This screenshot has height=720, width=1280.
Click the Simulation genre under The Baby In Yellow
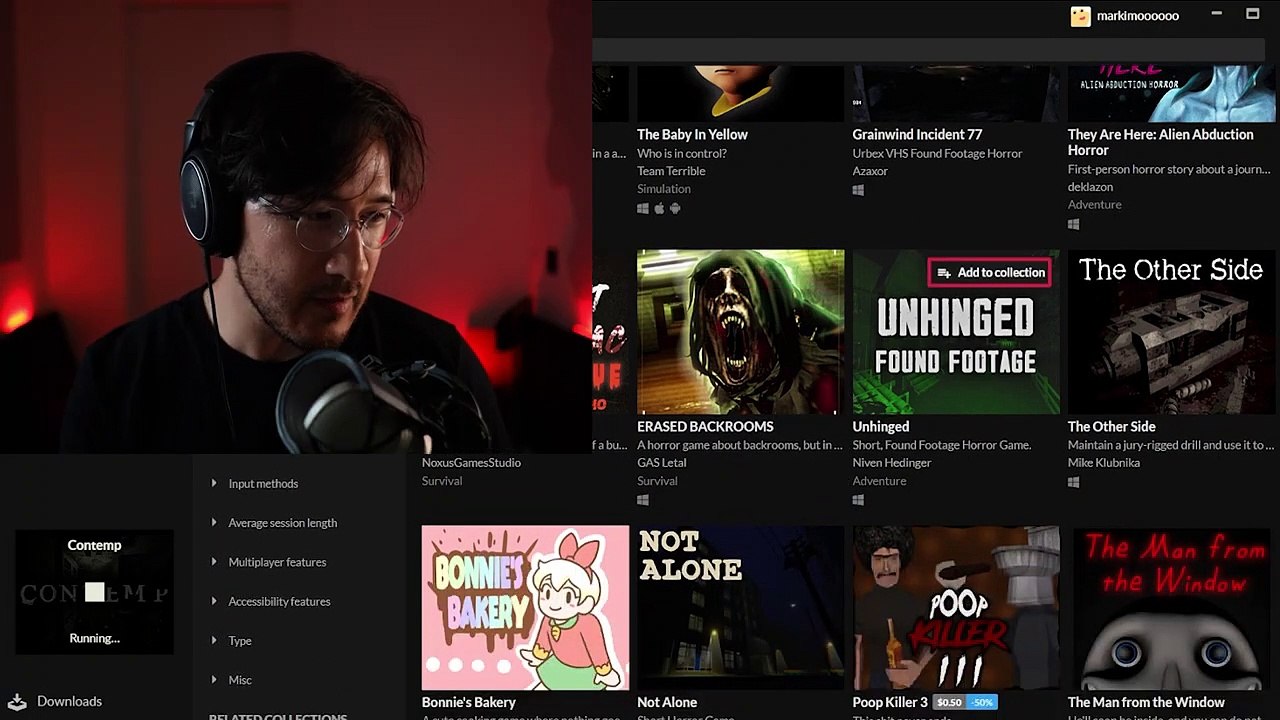point(664,189)
